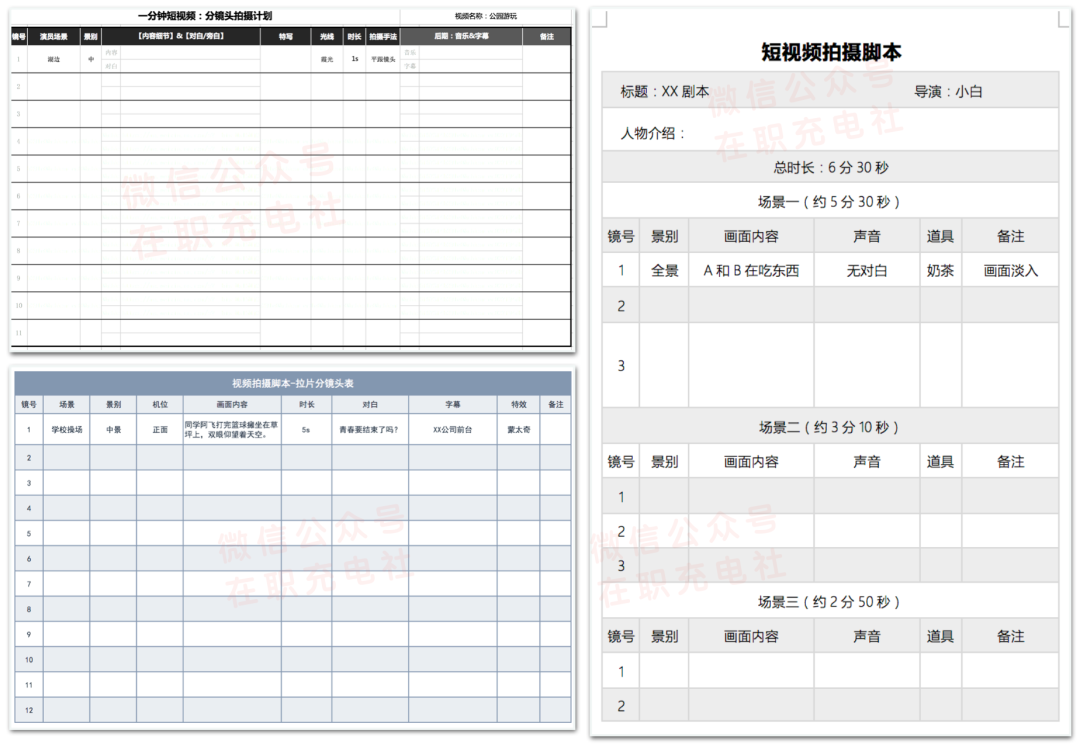
Task: Select the 场景一 (约 5 分 30 秒) heading
Action: pos(830,202)
